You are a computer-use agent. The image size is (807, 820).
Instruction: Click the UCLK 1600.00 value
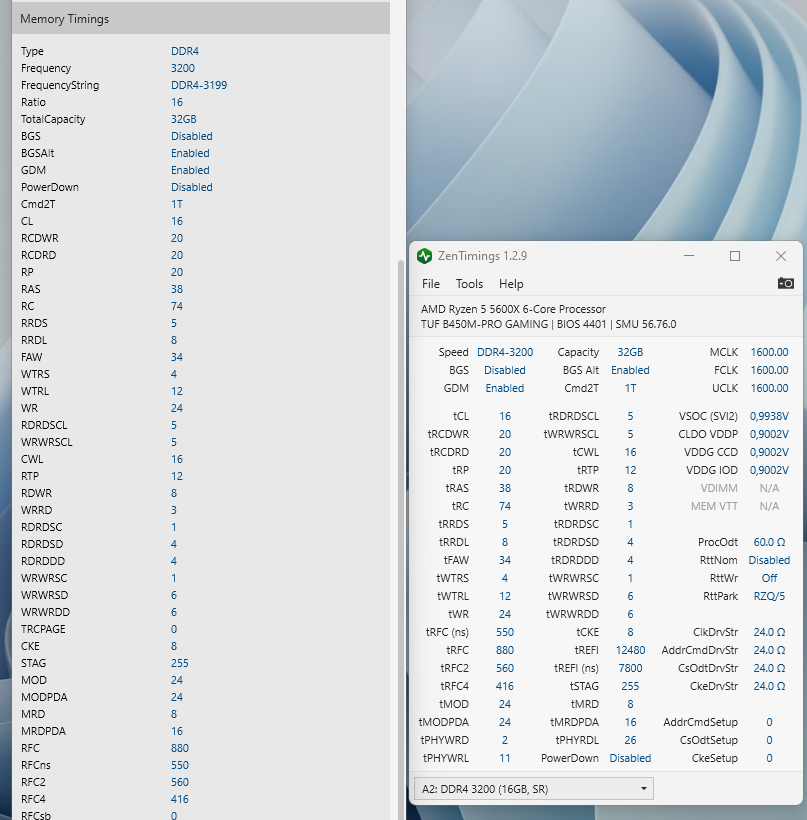(x=769, y=388)
